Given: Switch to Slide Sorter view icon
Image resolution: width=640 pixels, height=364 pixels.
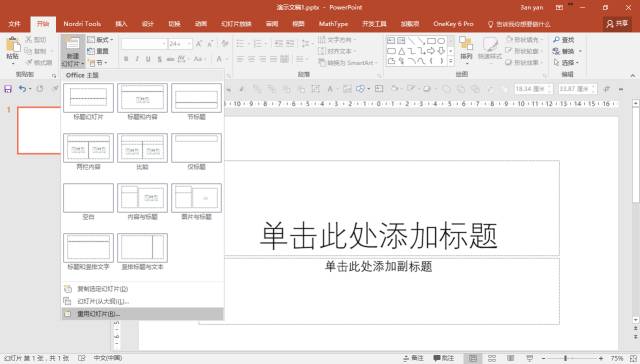Looking at the screenshot, I should pyautogui.click(x=492, y=358).
